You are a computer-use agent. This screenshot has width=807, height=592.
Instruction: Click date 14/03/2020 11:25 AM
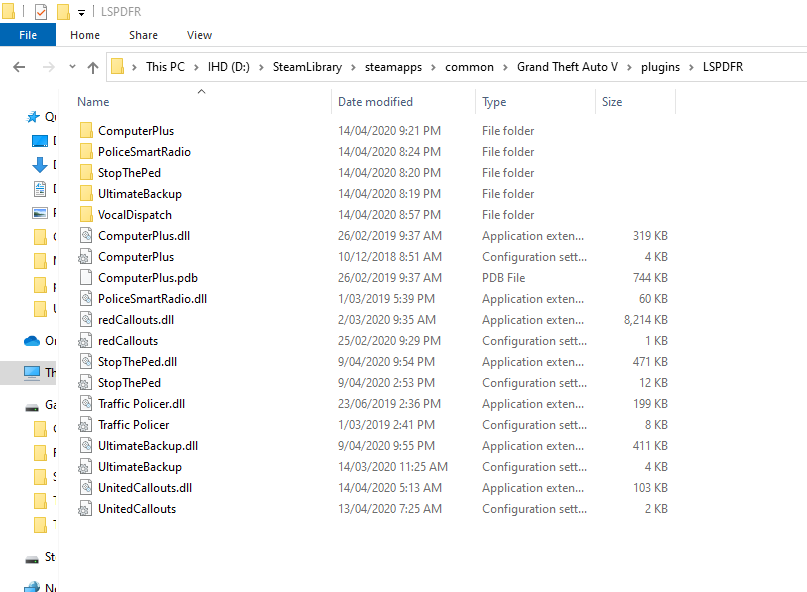click(x=393, y=466)
